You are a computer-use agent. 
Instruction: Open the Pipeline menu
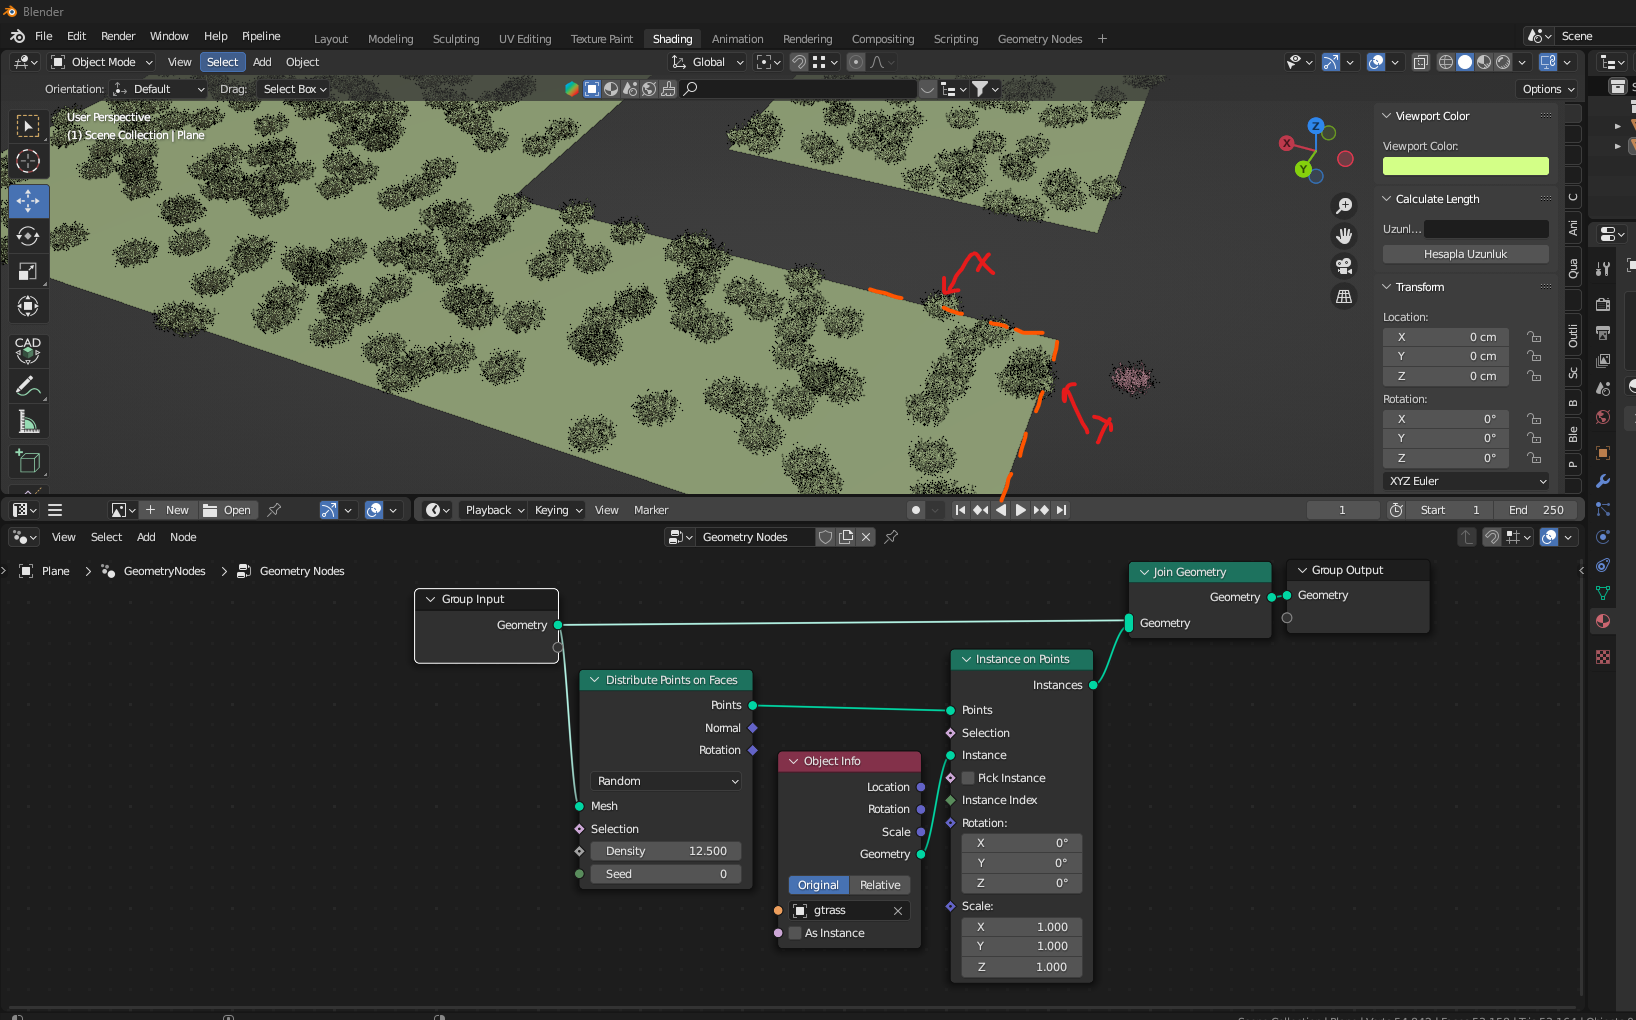coord(261,36)
